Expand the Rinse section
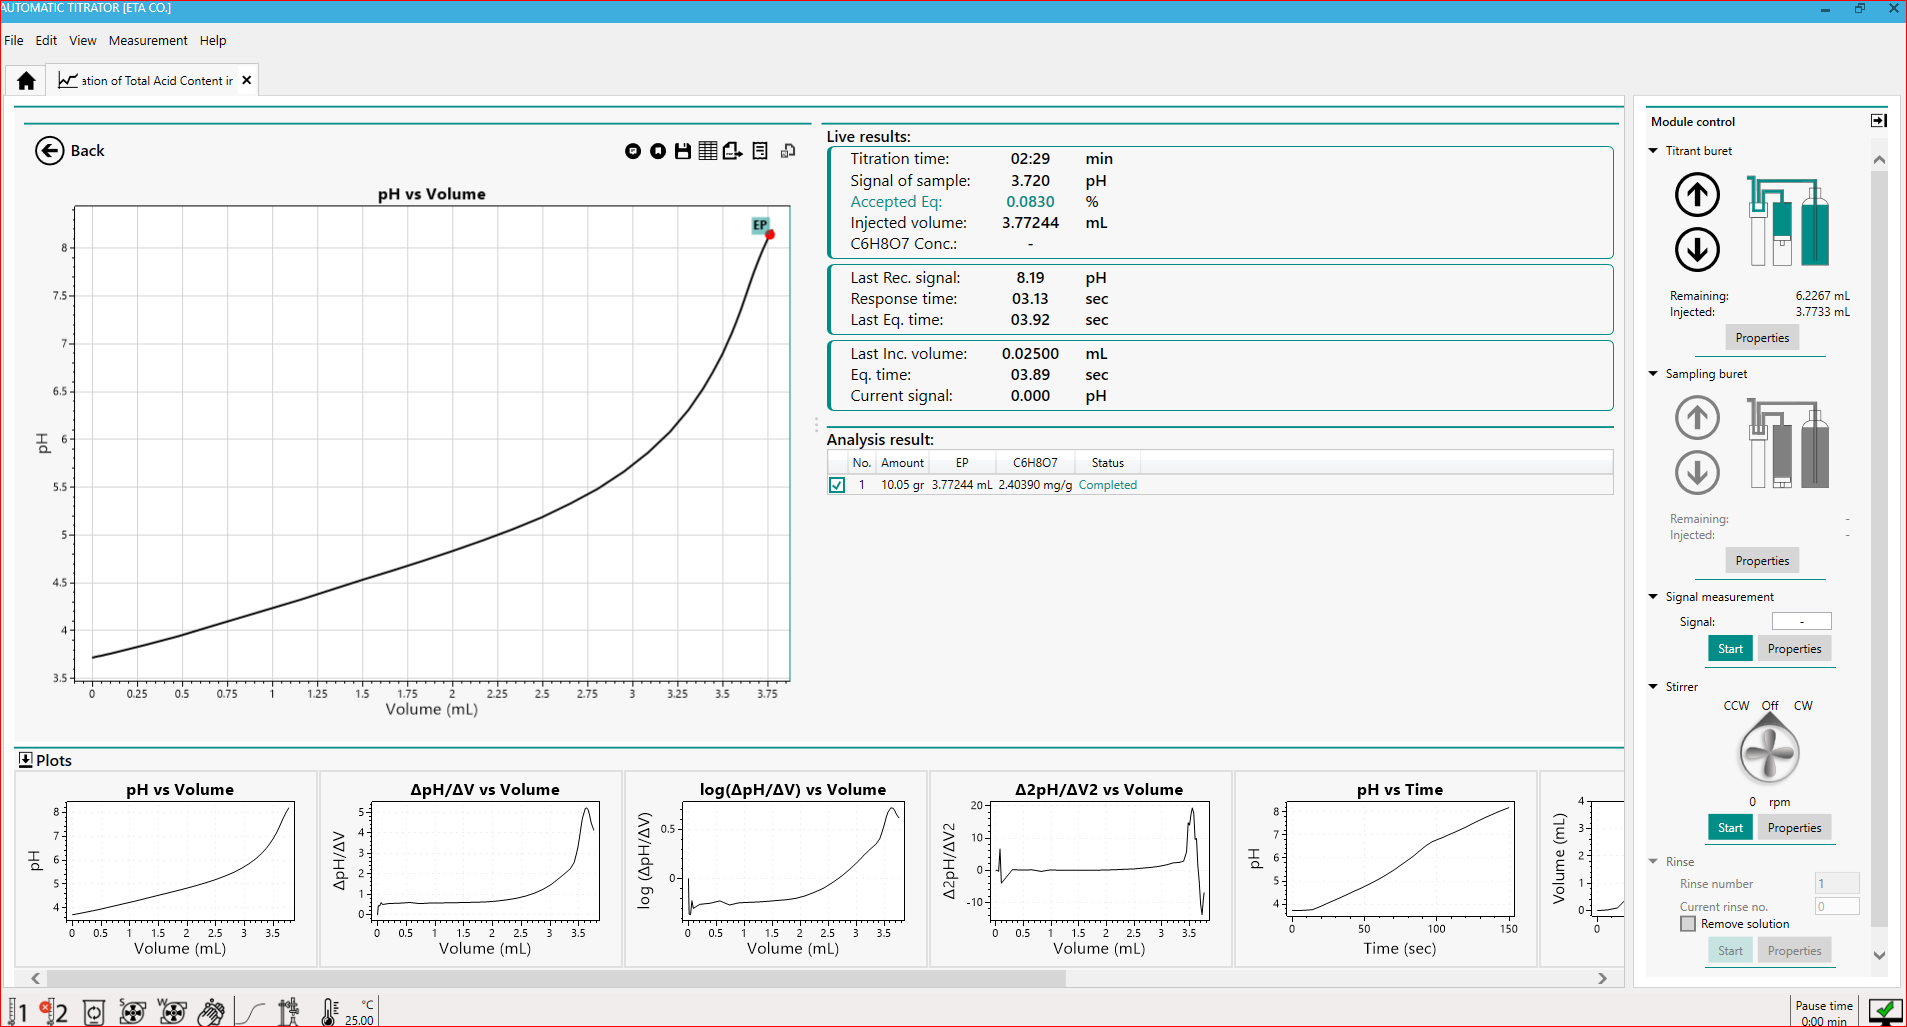The image size is (1907, 1027). point(1653,862)
